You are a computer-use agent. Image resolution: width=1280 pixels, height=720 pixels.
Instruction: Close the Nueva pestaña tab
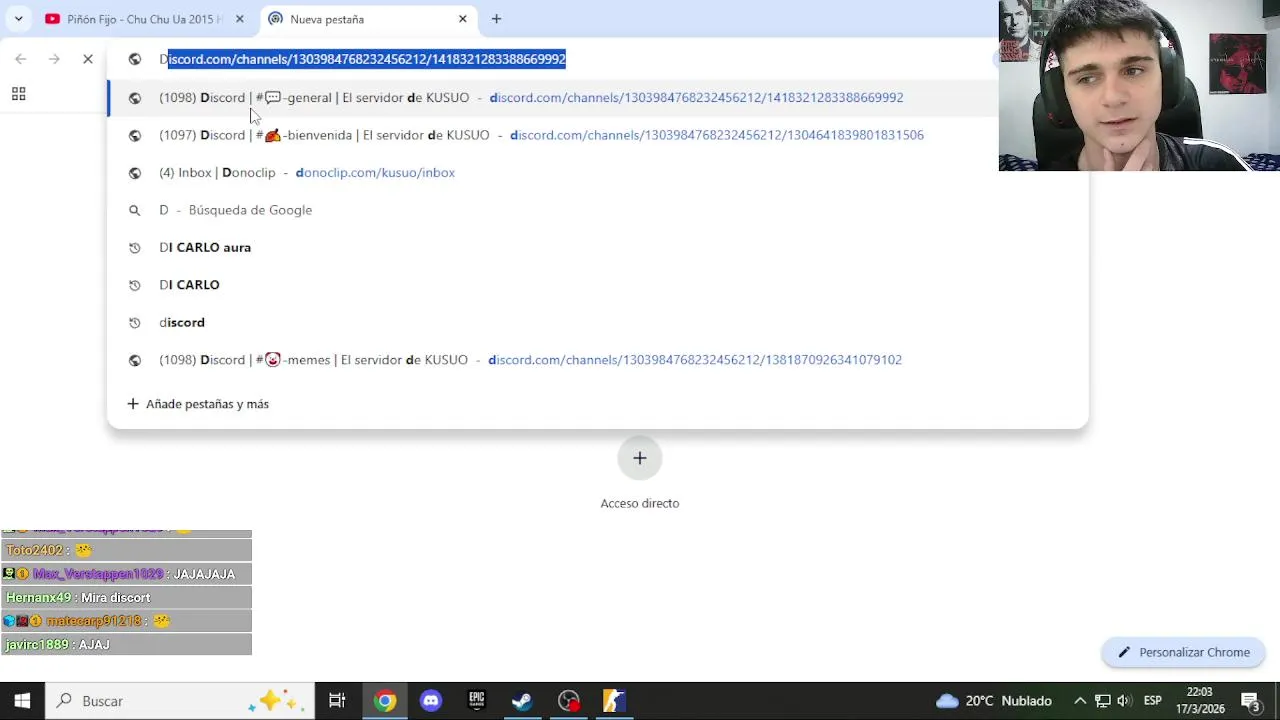click(x=462, y=19)
